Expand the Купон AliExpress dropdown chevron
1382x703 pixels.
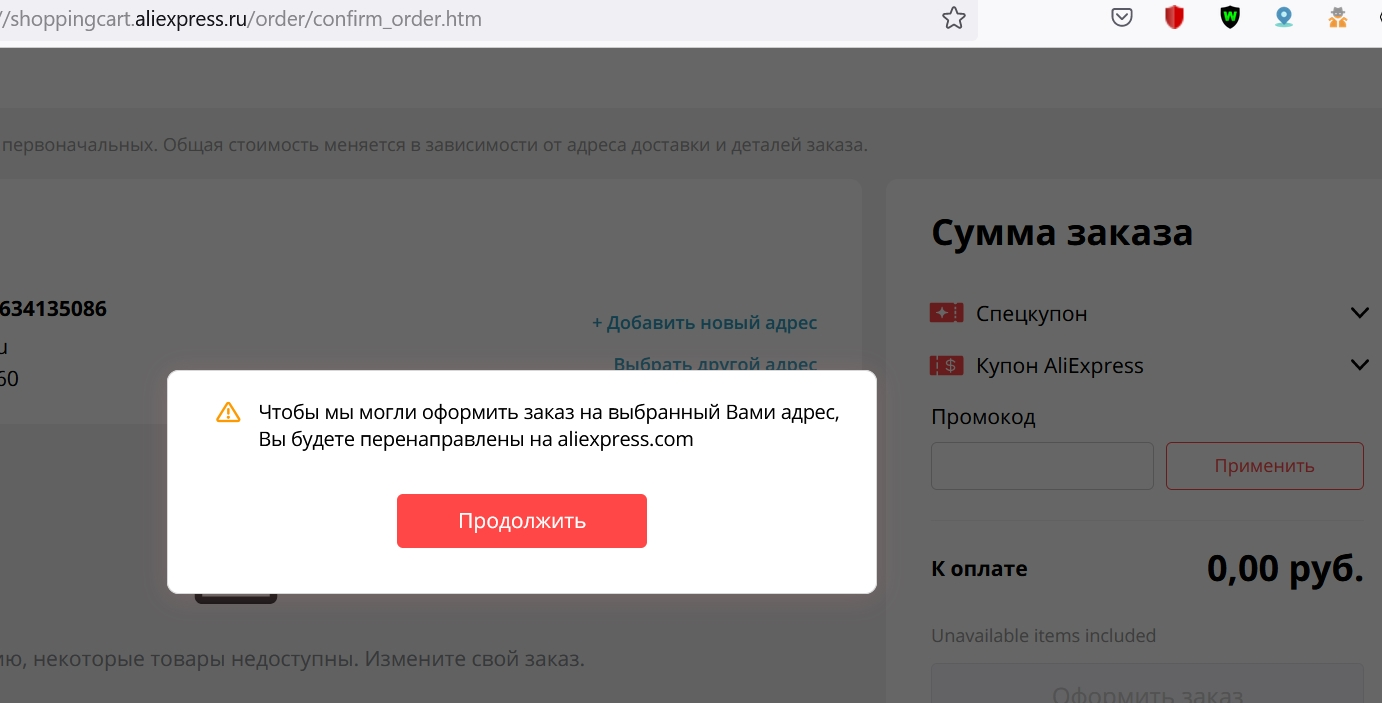(1359, 364)
